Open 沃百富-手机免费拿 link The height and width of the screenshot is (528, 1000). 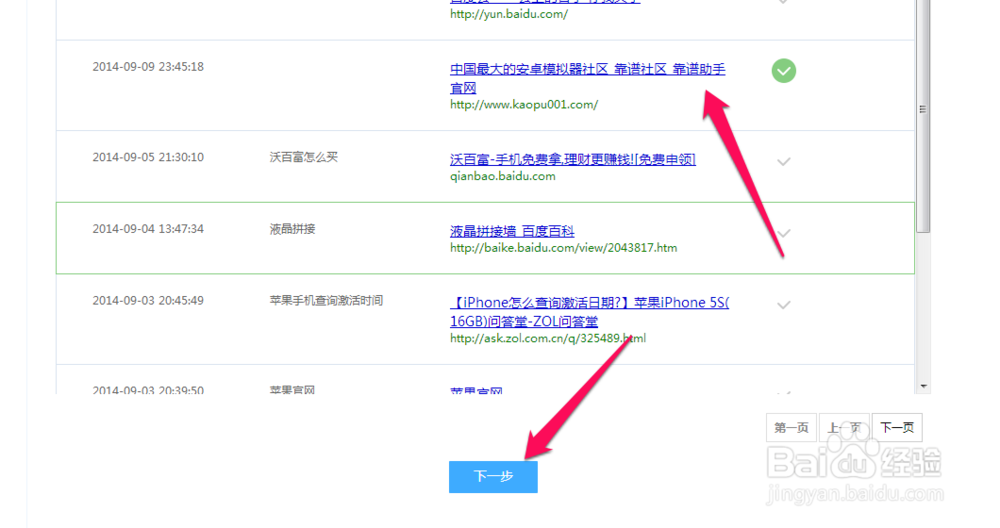(573, 159)
